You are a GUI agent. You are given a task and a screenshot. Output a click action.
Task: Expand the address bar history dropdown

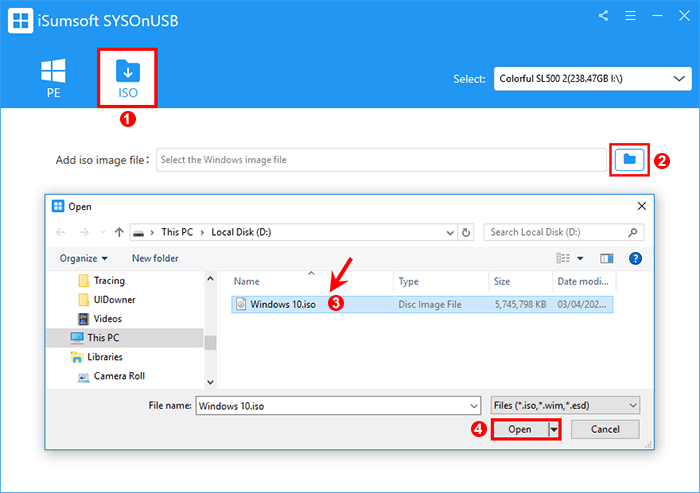(450, 233)
